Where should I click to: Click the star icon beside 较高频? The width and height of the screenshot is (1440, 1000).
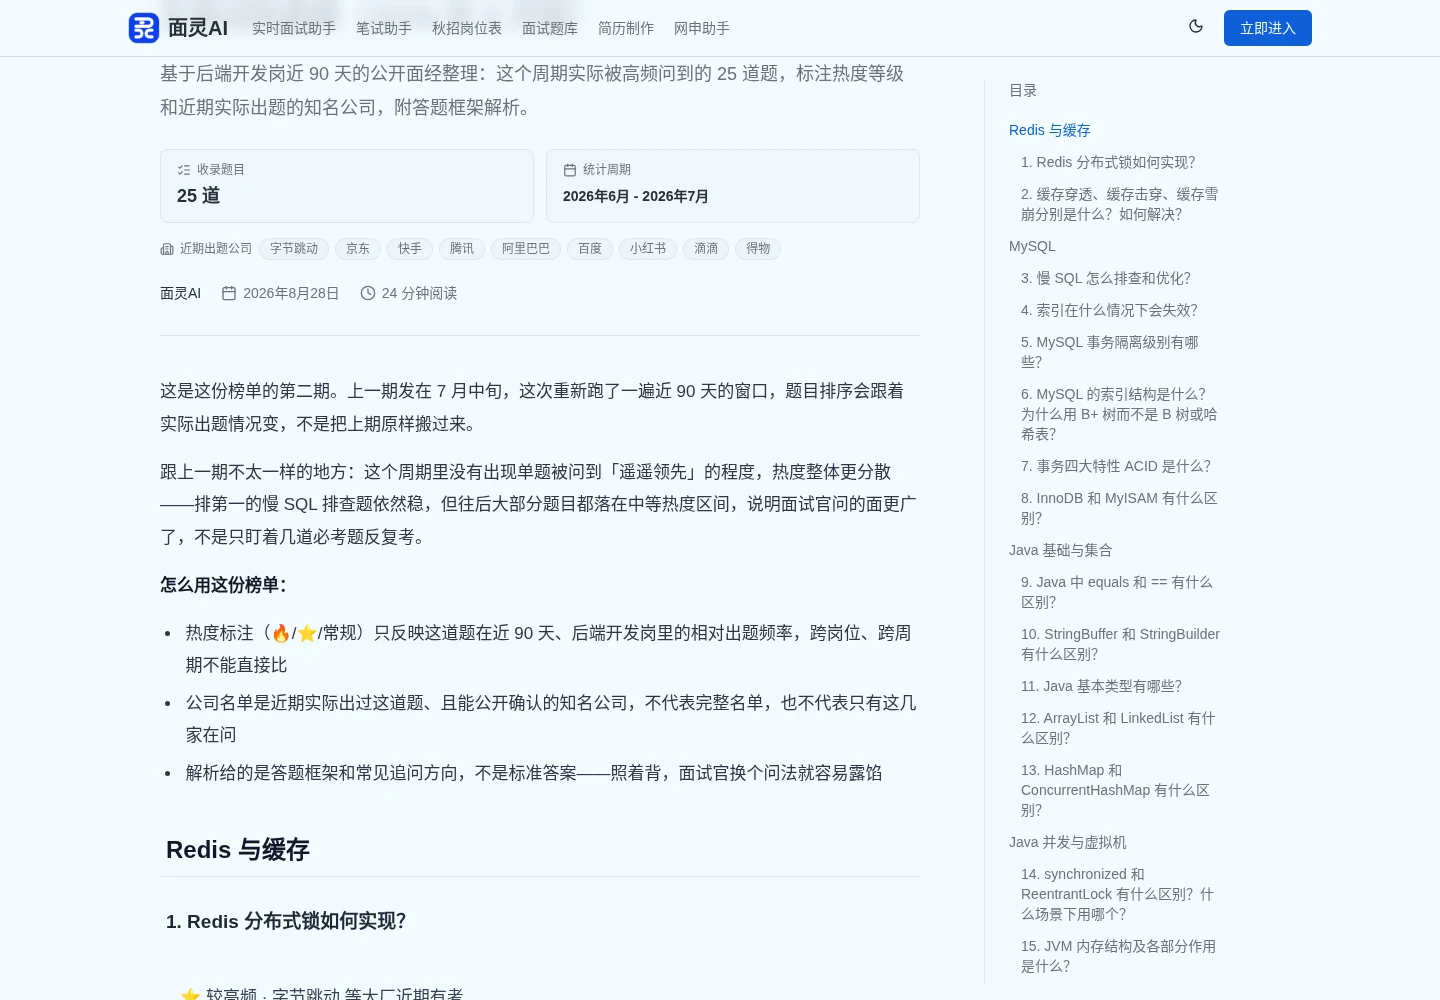click(190, 995)
